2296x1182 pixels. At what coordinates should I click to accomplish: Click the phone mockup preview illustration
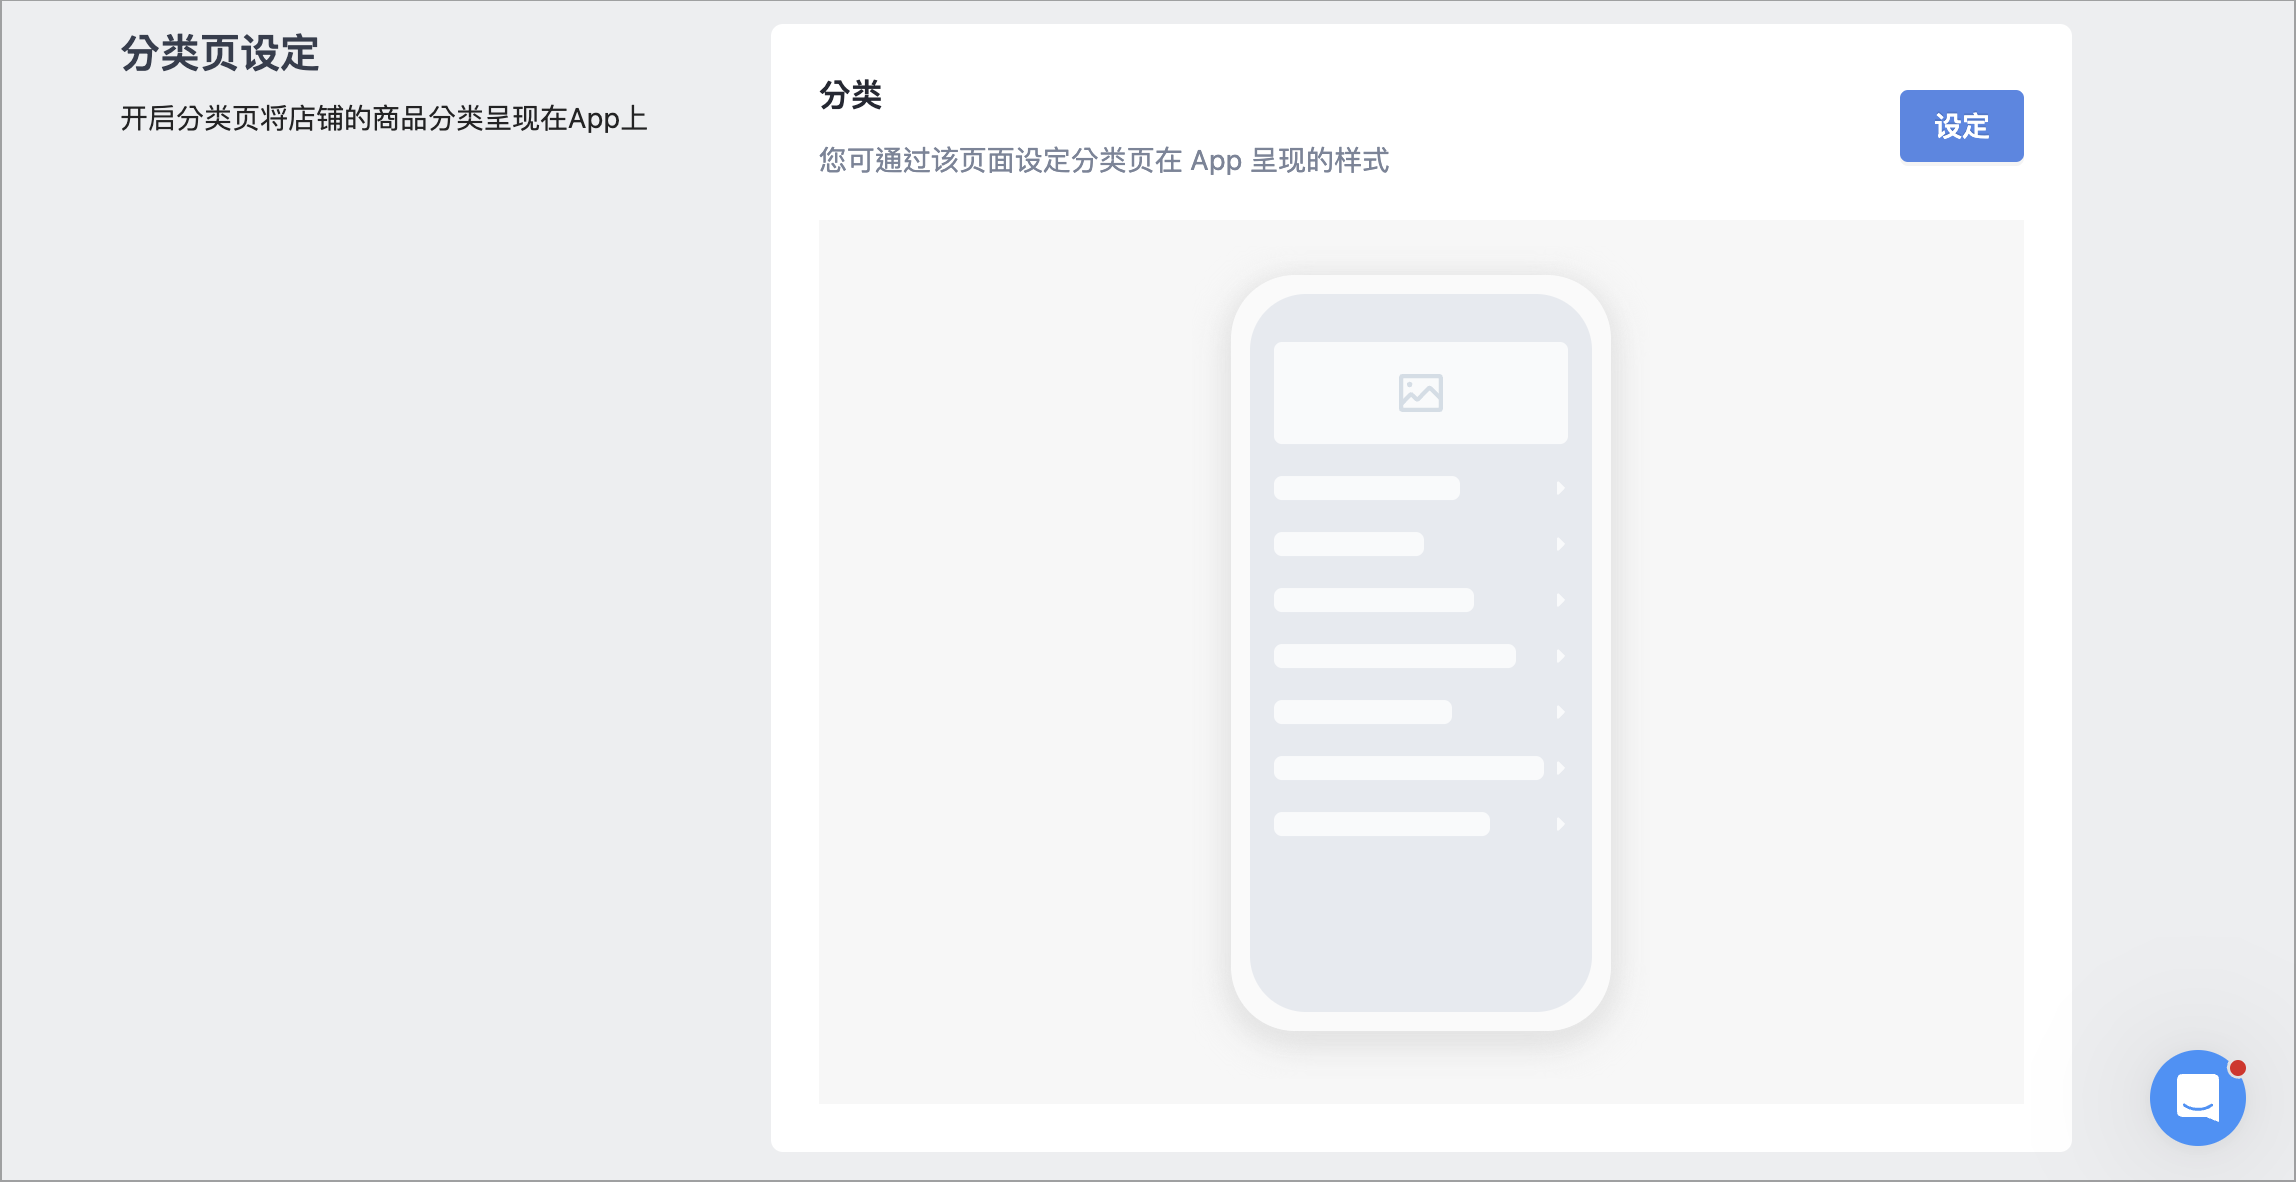coord(1420,653)
